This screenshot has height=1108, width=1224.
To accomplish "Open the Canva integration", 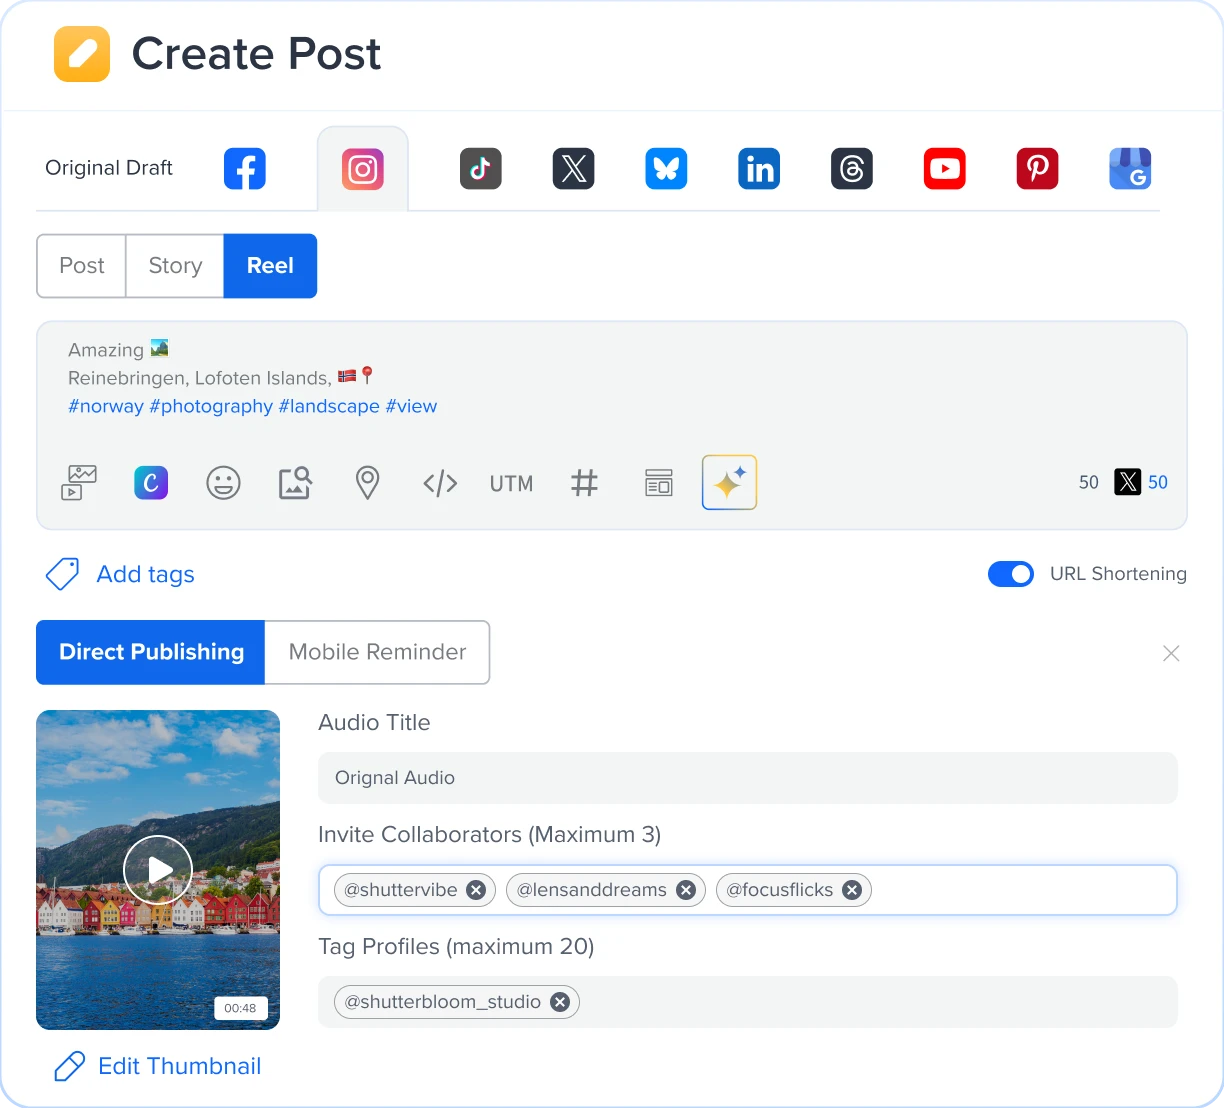I will coord(151,483).
